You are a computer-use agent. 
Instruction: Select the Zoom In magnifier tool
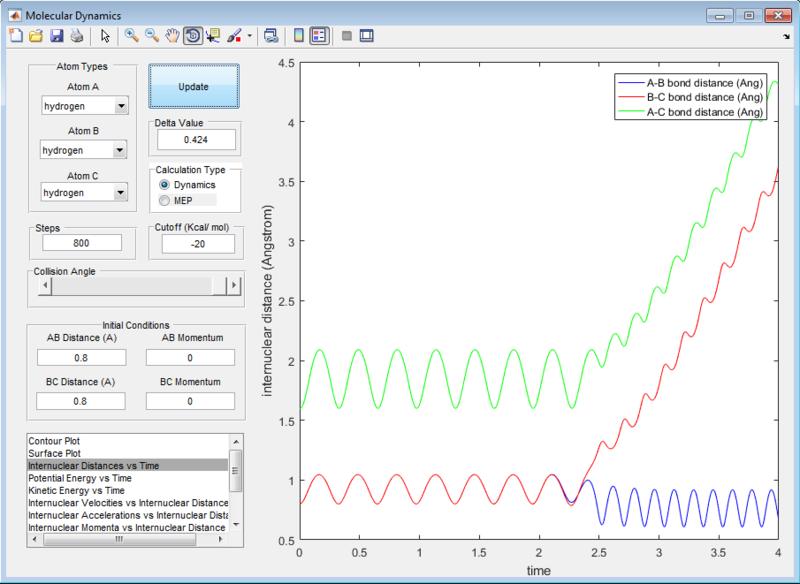[131, 36]
